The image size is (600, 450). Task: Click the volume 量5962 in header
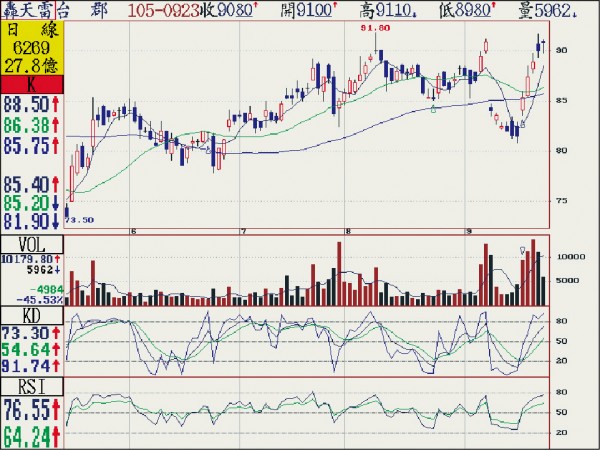(x=548, y=10)
